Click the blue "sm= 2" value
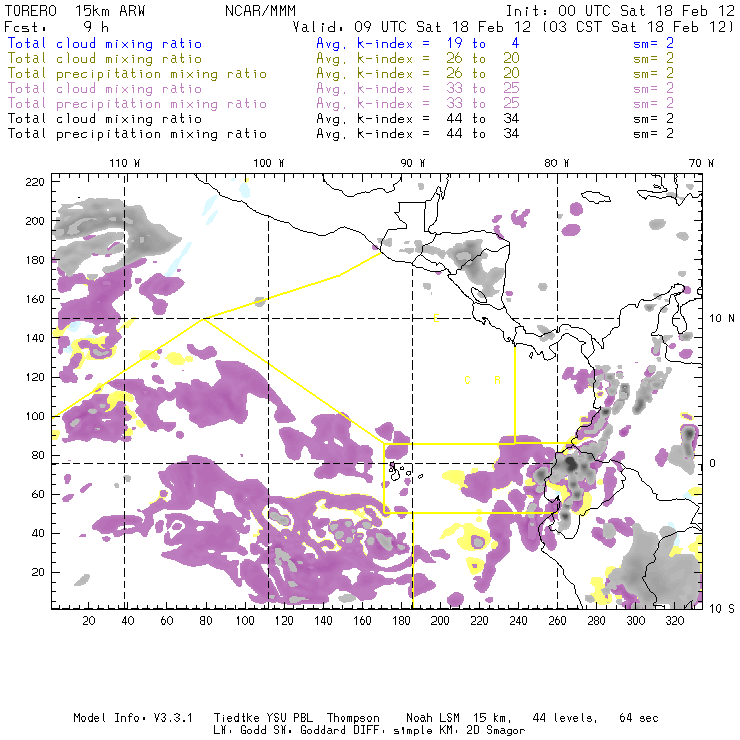740x740 pixels. click(x=653, y=44)
